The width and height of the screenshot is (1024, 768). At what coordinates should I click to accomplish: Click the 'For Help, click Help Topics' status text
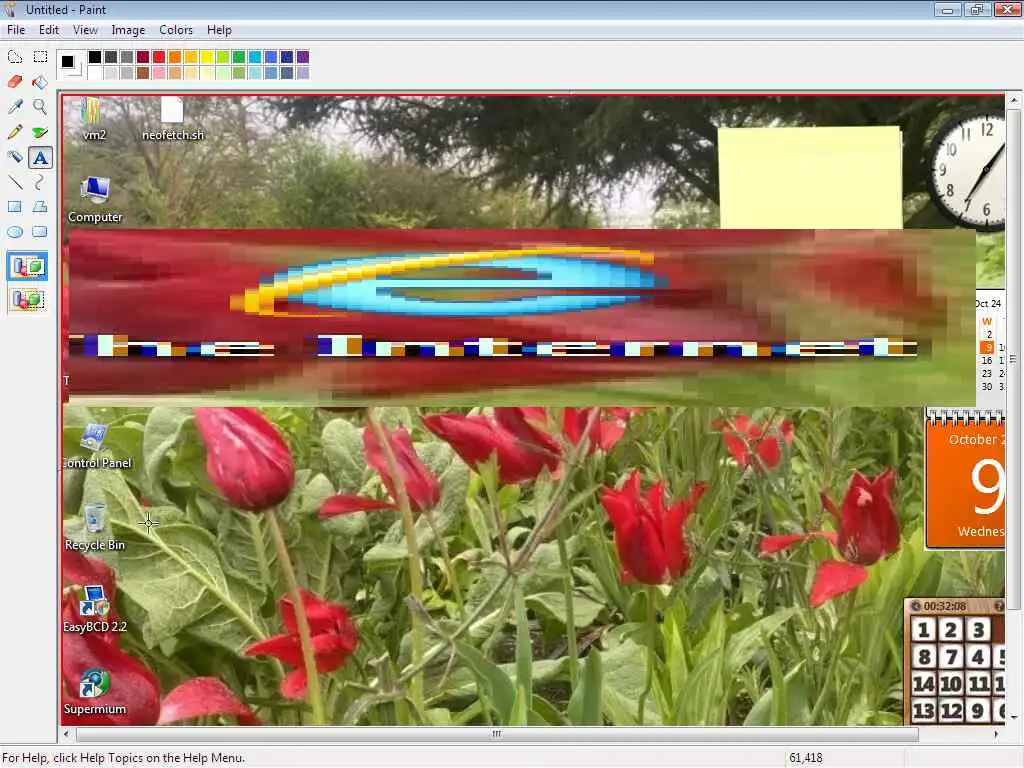[x=123, y=758]
